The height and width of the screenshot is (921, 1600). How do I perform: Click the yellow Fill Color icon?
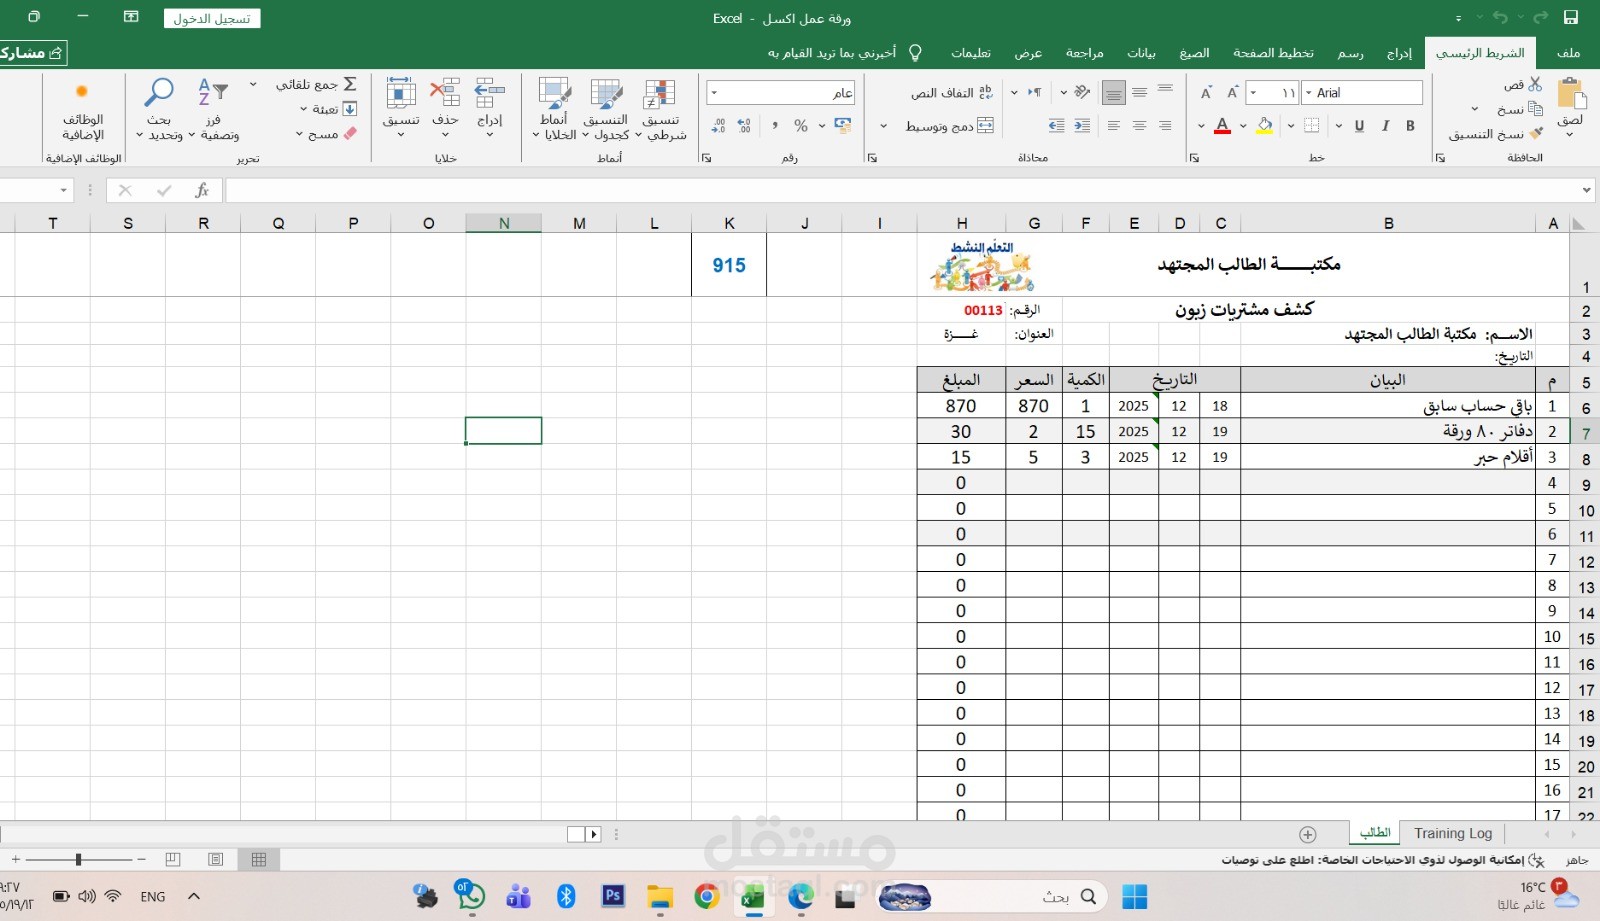click(1264, 126)
